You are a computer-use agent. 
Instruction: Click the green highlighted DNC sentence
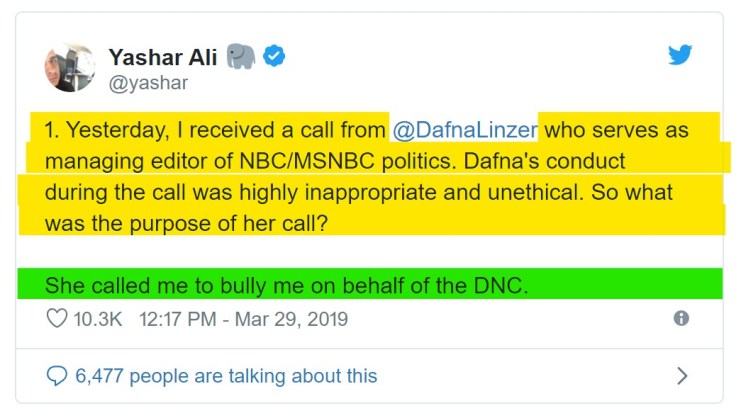coord(286,286)
